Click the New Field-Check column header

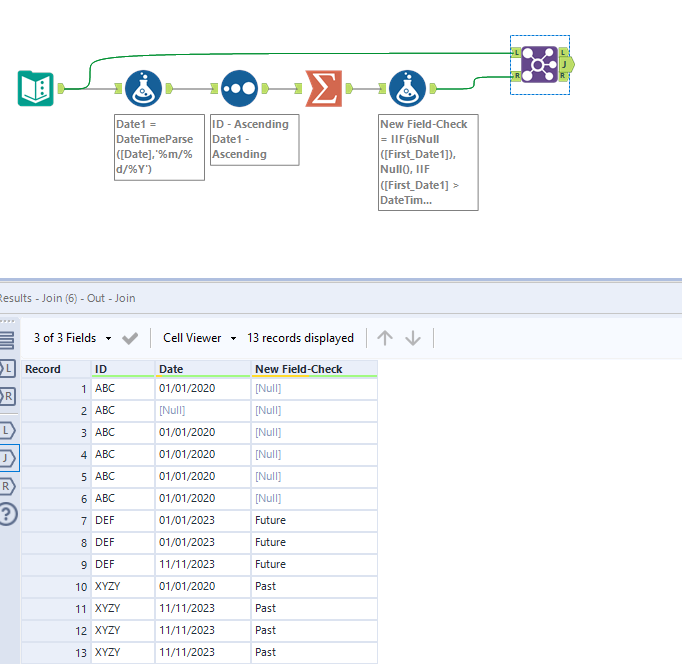tap(314, 369)
